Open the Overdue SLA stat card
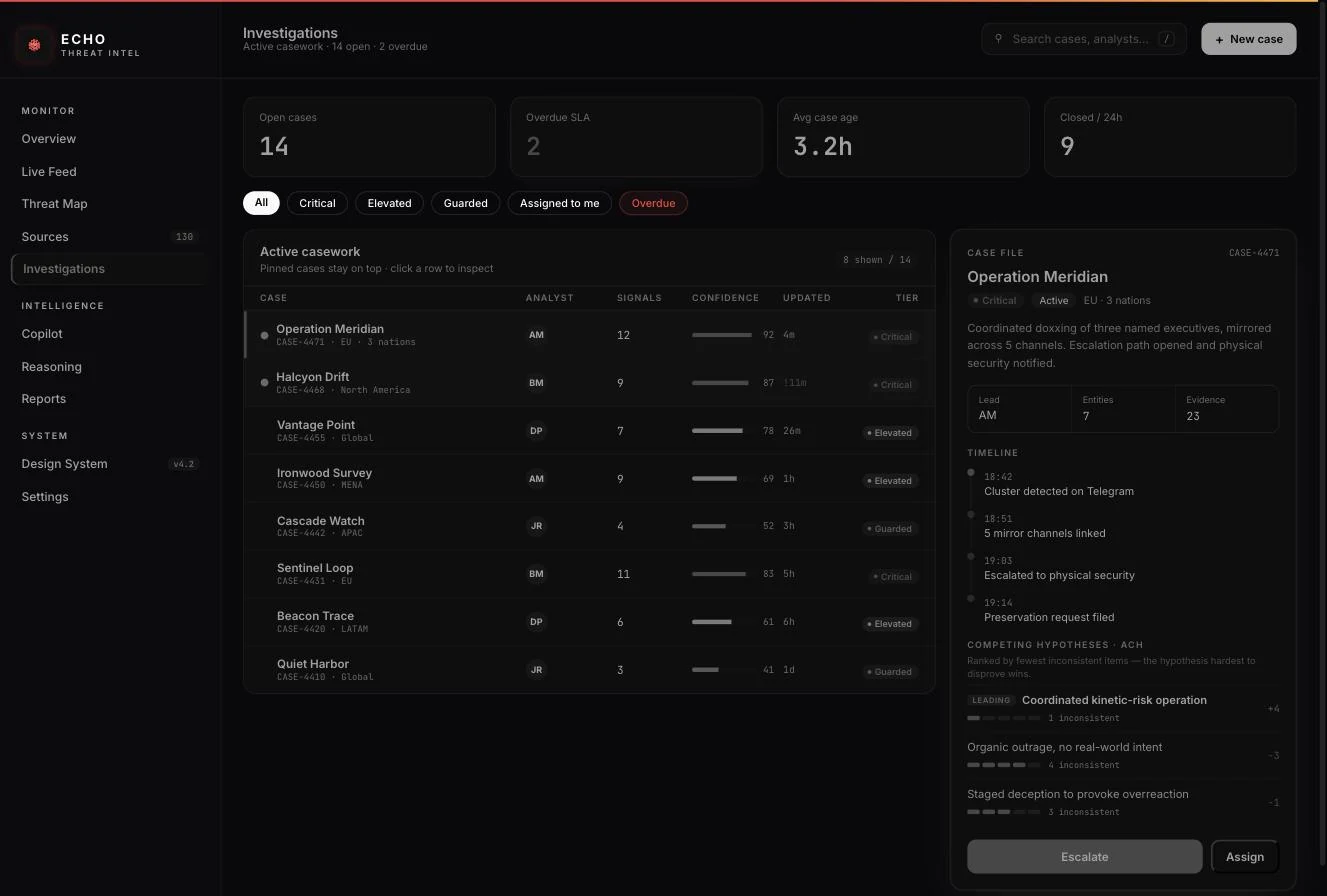This screenshot has height=896, width=1327. pos(636,137)
